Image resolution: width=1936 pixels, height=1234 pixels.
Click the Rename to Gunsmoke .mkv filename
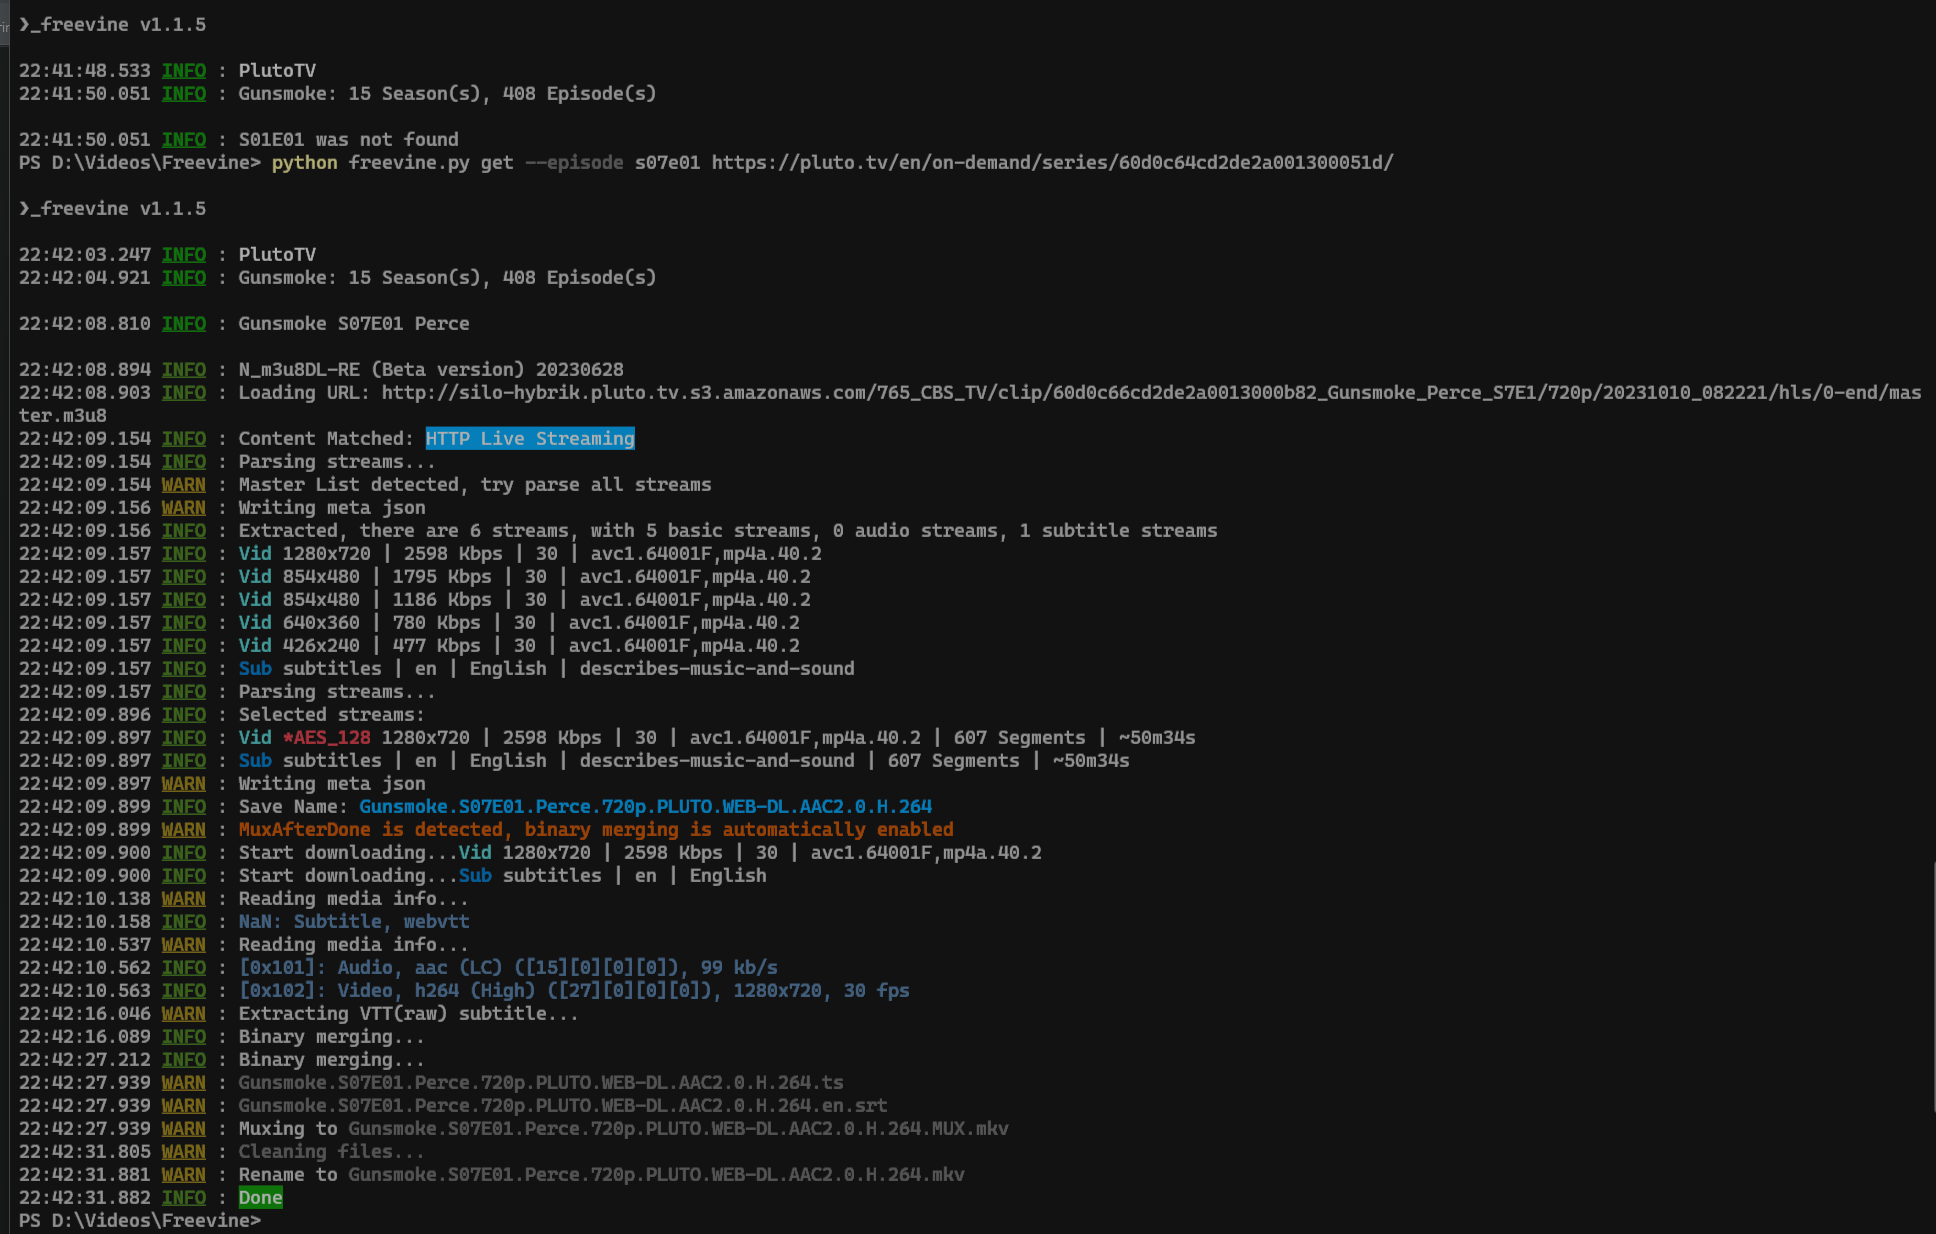(656, 1174)
